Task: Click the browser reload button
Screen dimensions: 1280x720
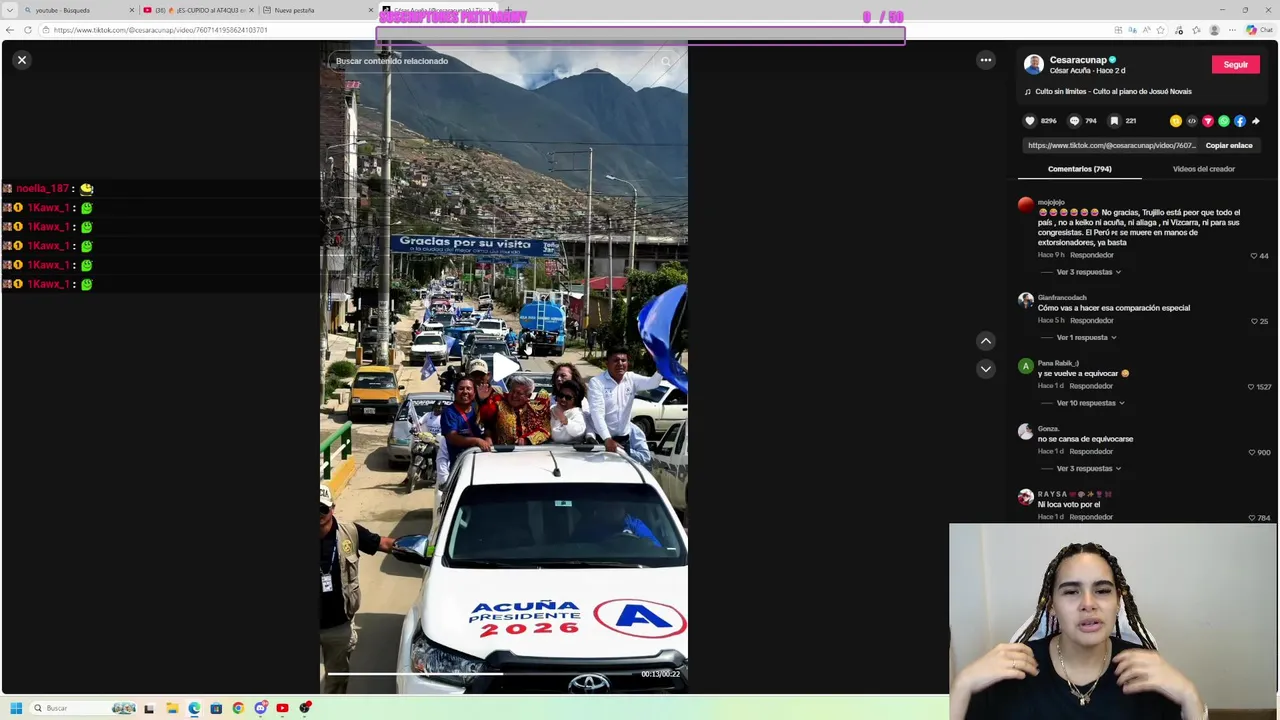Action: coord(27,30)
